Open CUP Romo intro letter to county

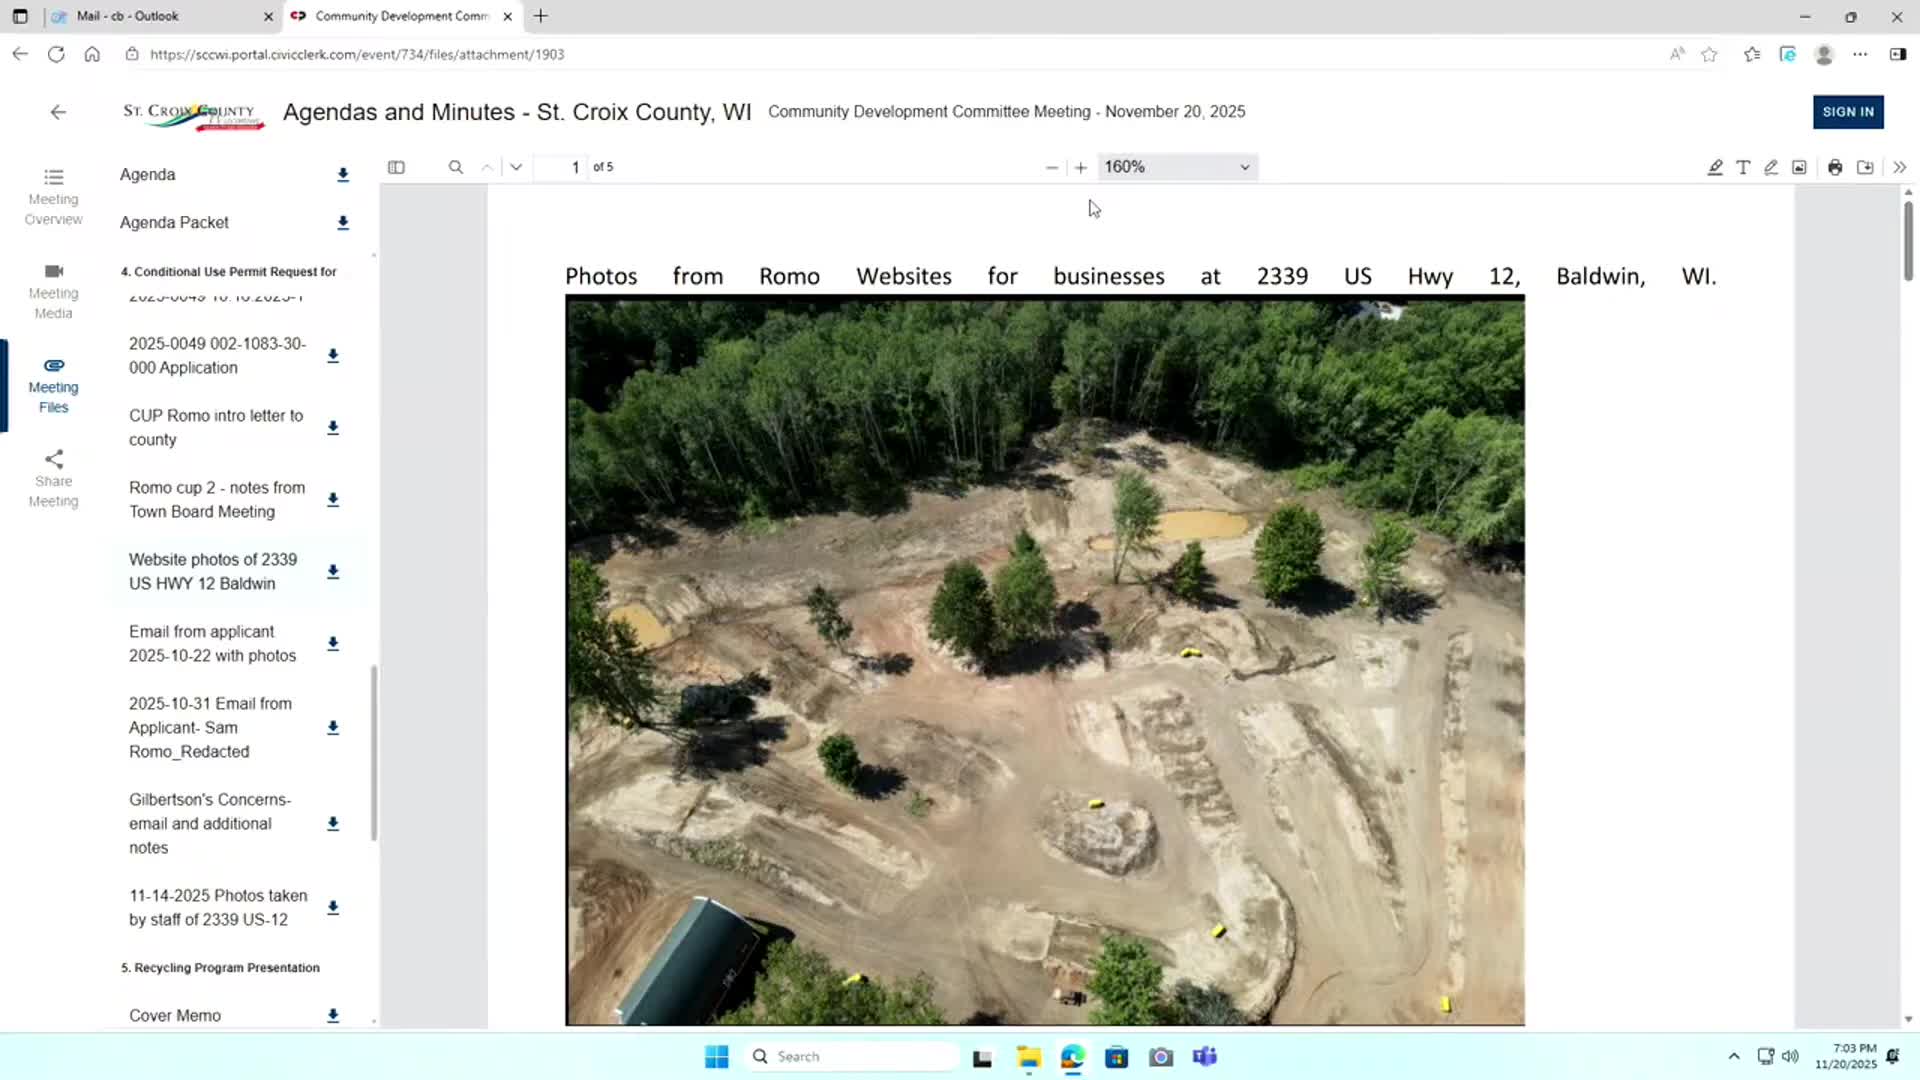click(215, 427)
